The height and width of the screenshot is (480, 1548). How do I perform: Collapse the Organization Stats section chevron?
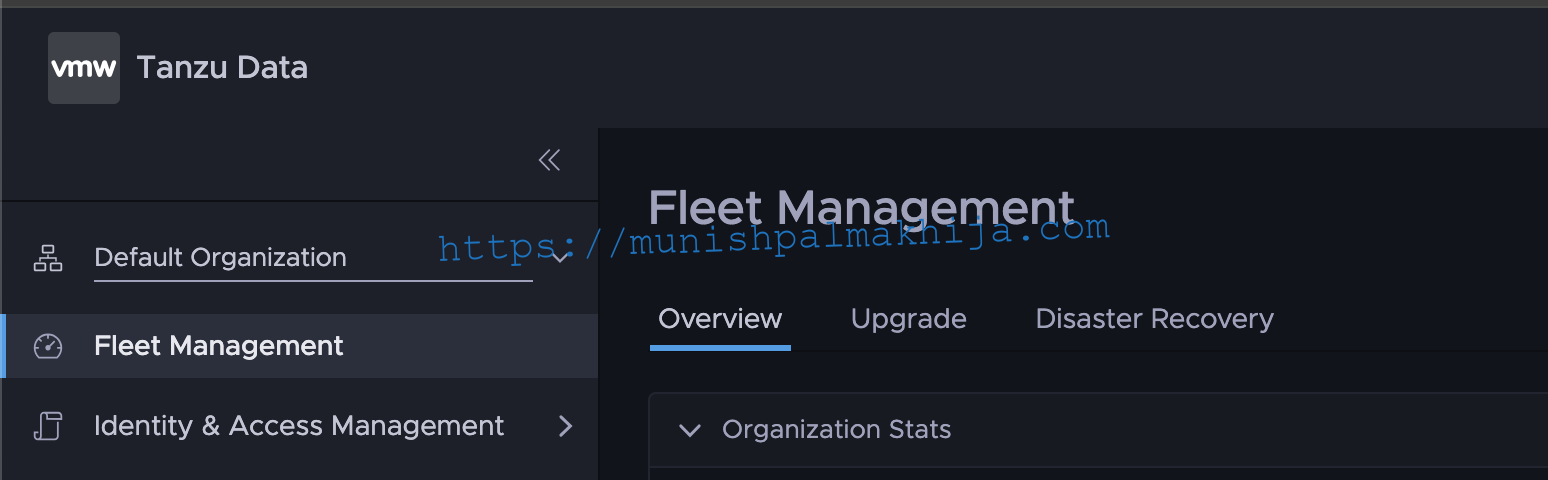click(x=689, y=430)
